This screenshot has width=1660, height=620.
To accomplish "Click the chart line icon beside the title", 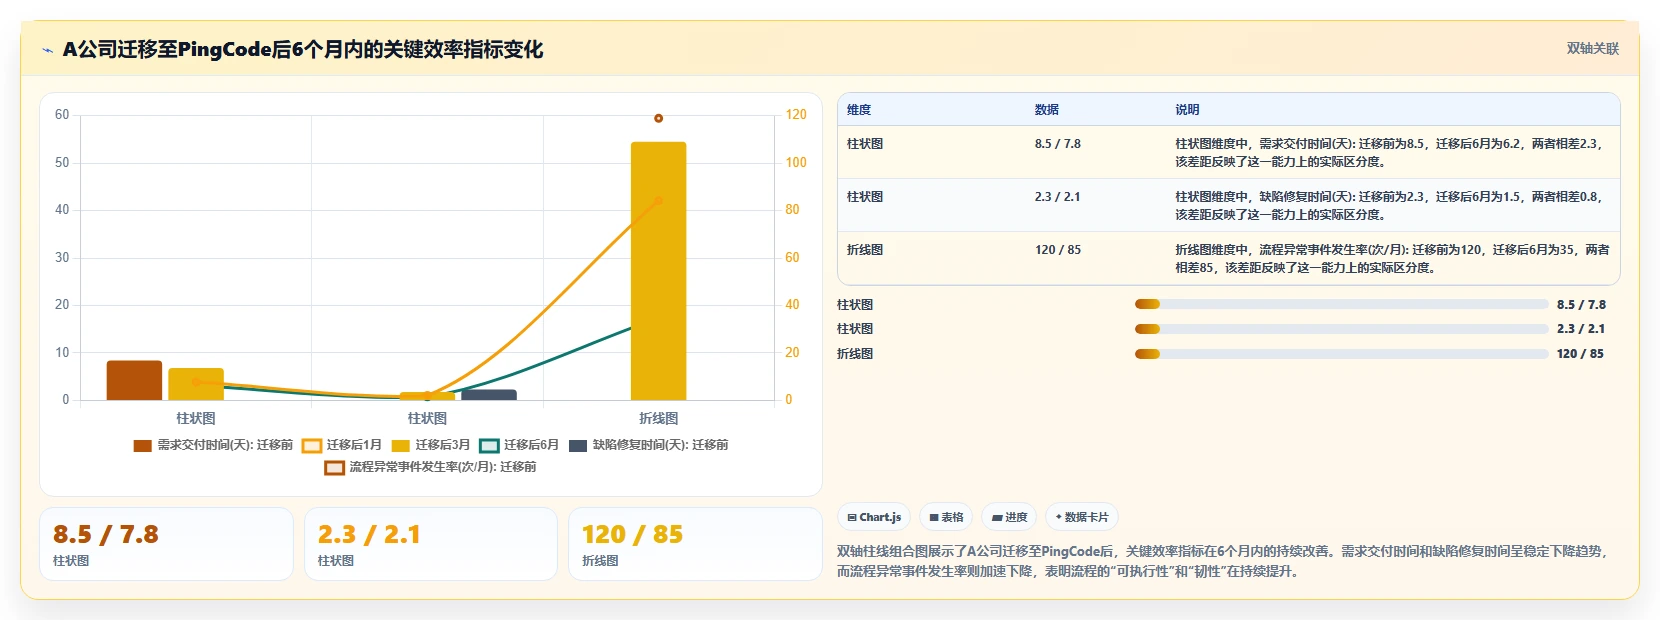I will (47, 50).
